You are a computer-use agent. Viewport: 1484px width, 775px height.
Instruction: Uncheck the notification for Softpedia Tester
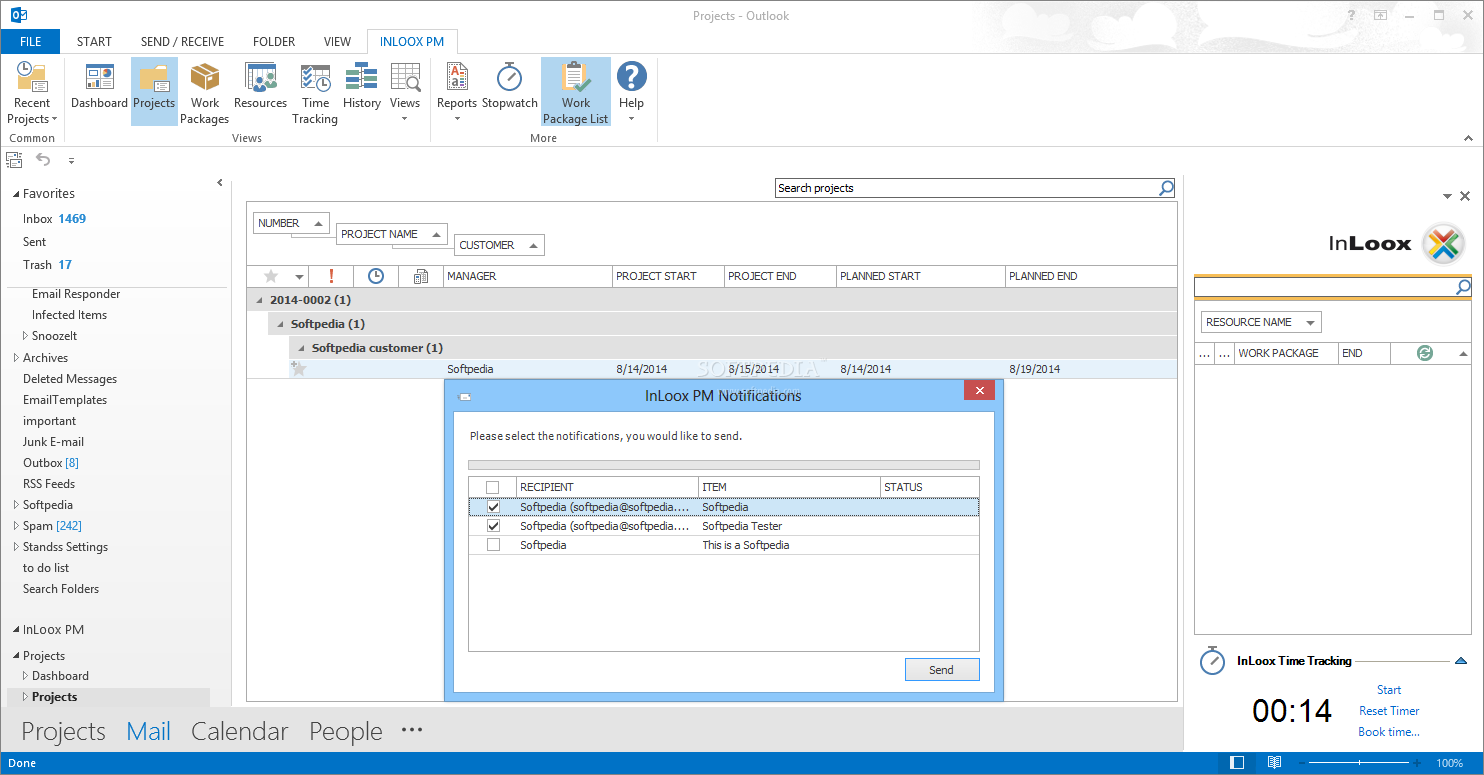pos(493,526)
